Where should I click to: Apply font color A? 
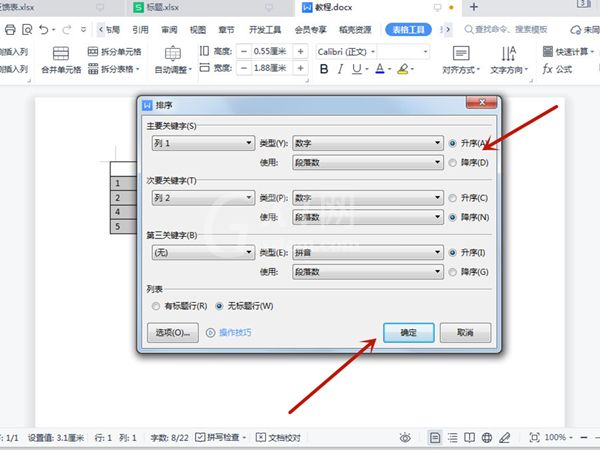click(x=380, y=69)
